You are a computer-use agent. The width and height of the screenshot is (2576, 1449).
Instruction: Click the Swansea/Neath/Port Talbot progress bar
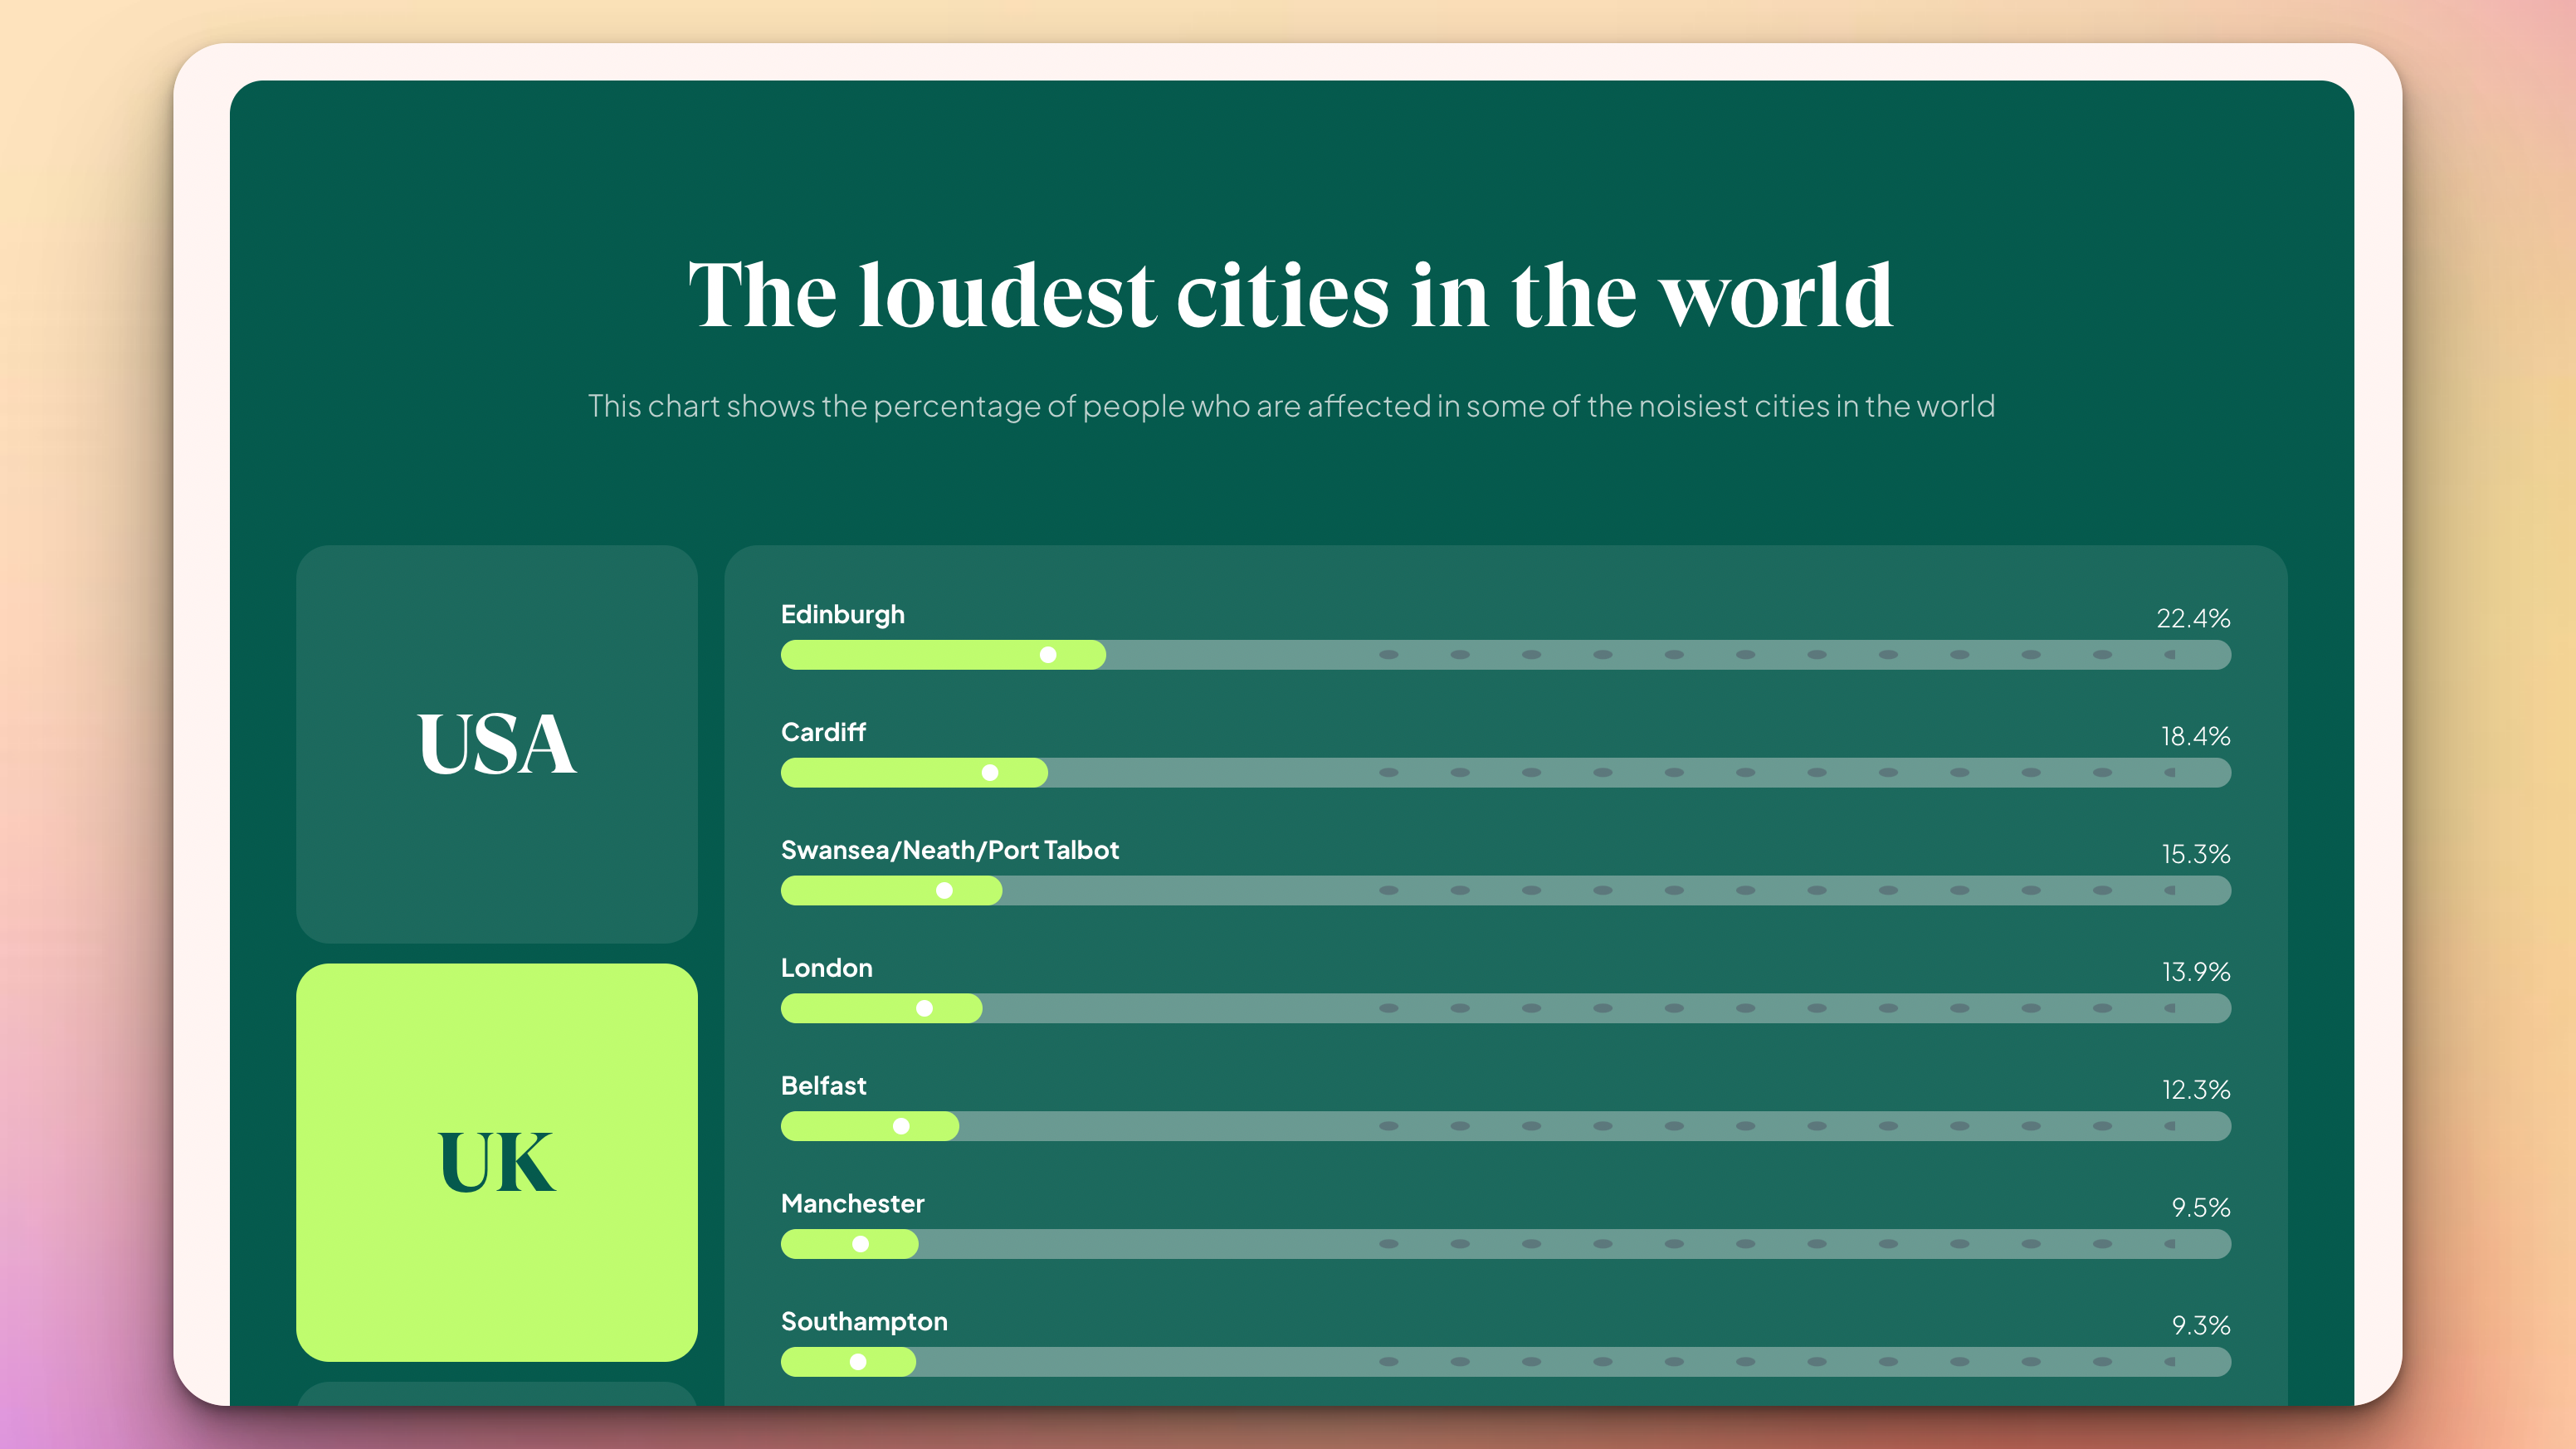1505,891
